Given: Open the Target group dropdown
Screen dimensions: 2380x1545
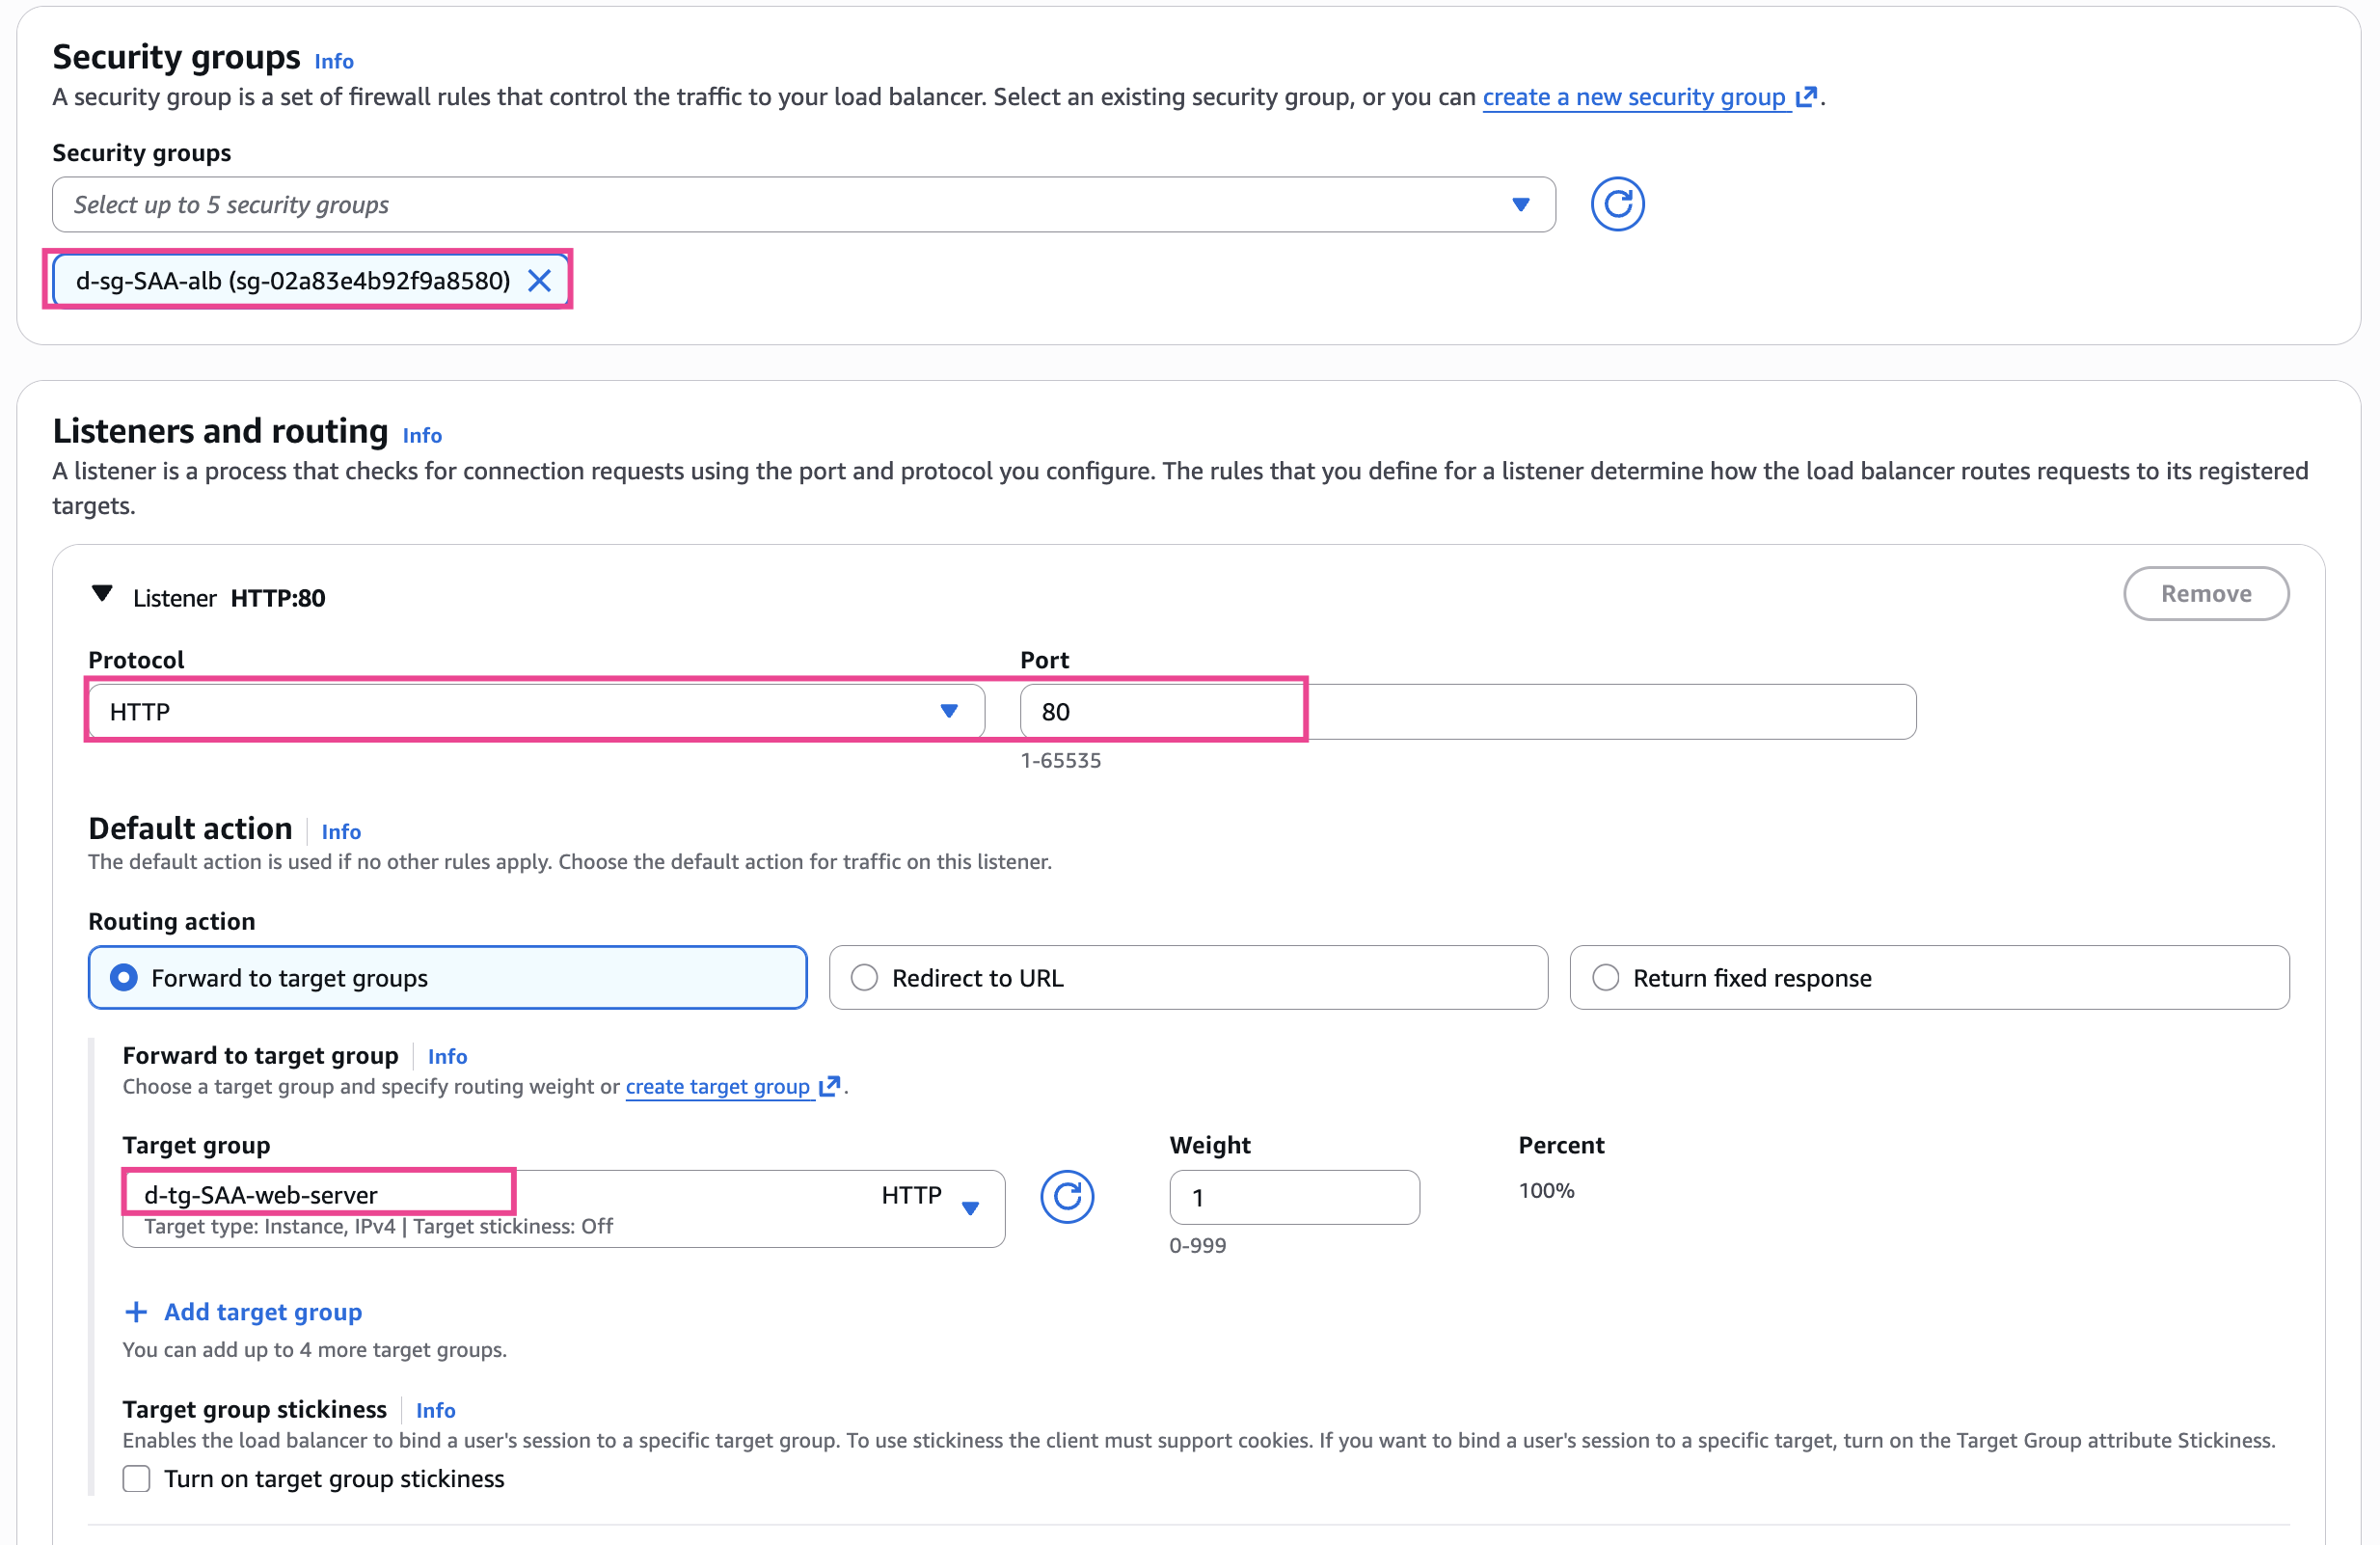Looking at the screenshot, I should tap(563, 1207).
